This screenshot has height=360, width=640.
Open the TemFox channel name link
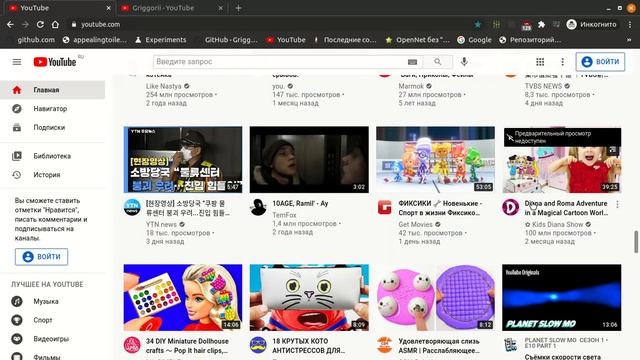pyautogui.click(x=284, y=215)
